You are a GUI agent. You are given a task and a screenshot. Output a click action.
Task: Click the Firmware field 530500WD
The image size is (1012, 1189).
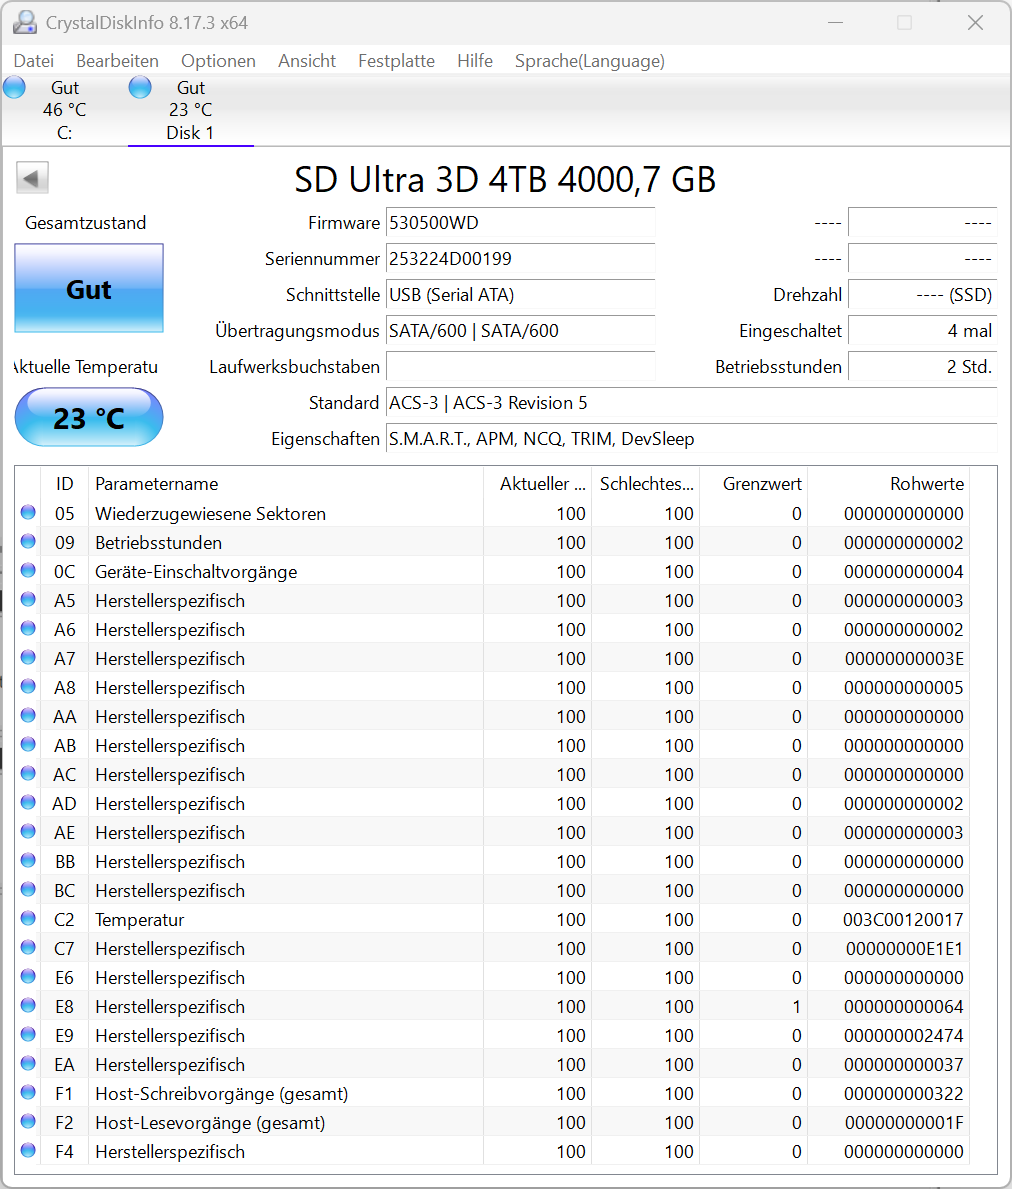[520, 223]
